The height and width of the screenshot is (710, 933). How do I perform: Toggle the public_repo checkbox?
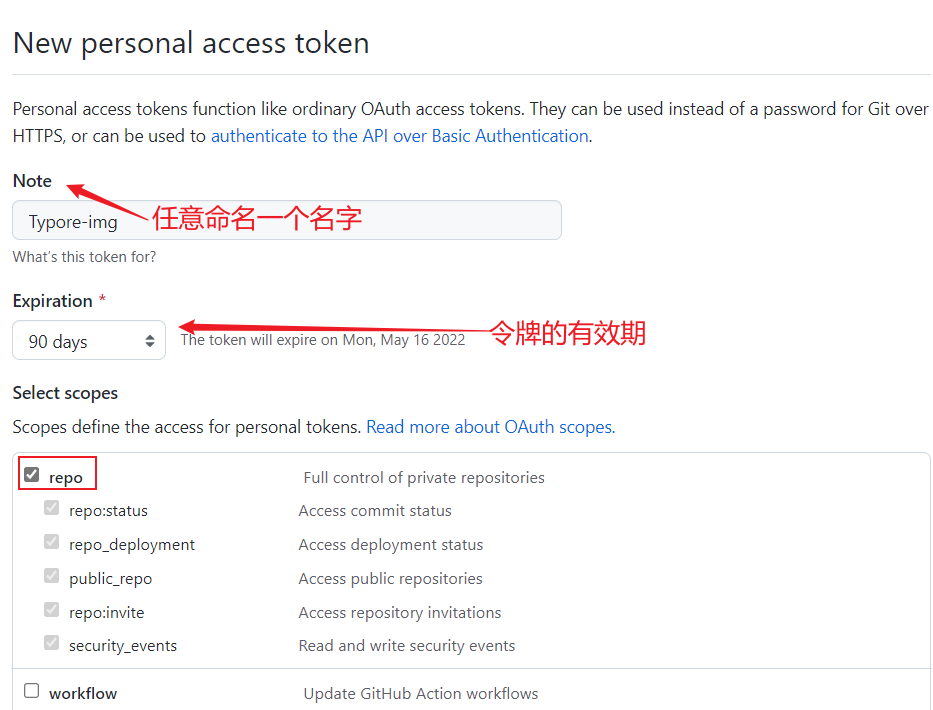tap(52, 576)
